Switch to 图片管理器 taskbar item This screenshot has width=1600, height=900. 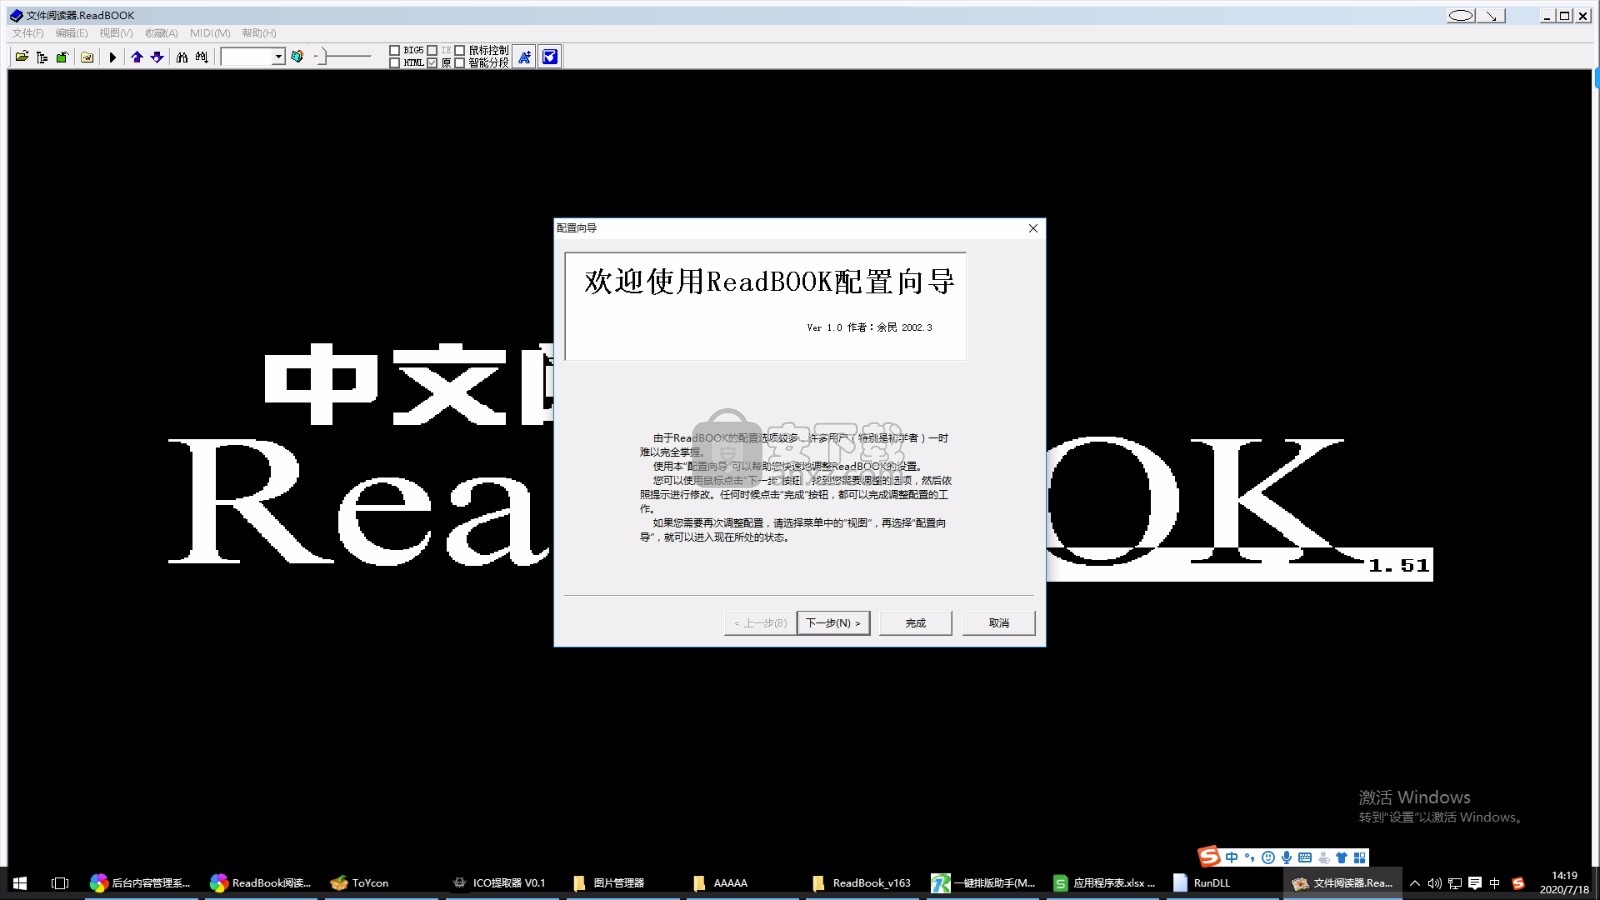[622, 883]
